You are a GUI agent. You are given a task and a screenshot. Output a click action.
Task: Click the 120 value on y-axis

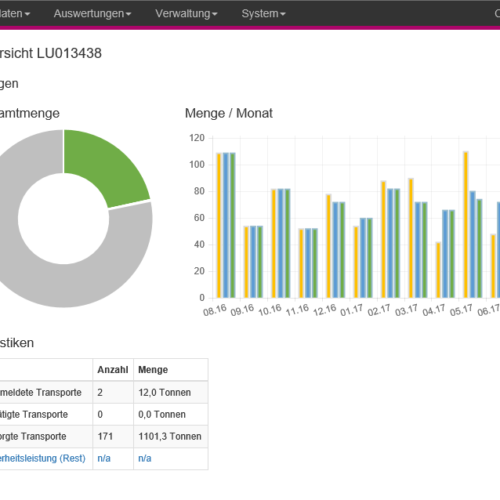(197, 138)
